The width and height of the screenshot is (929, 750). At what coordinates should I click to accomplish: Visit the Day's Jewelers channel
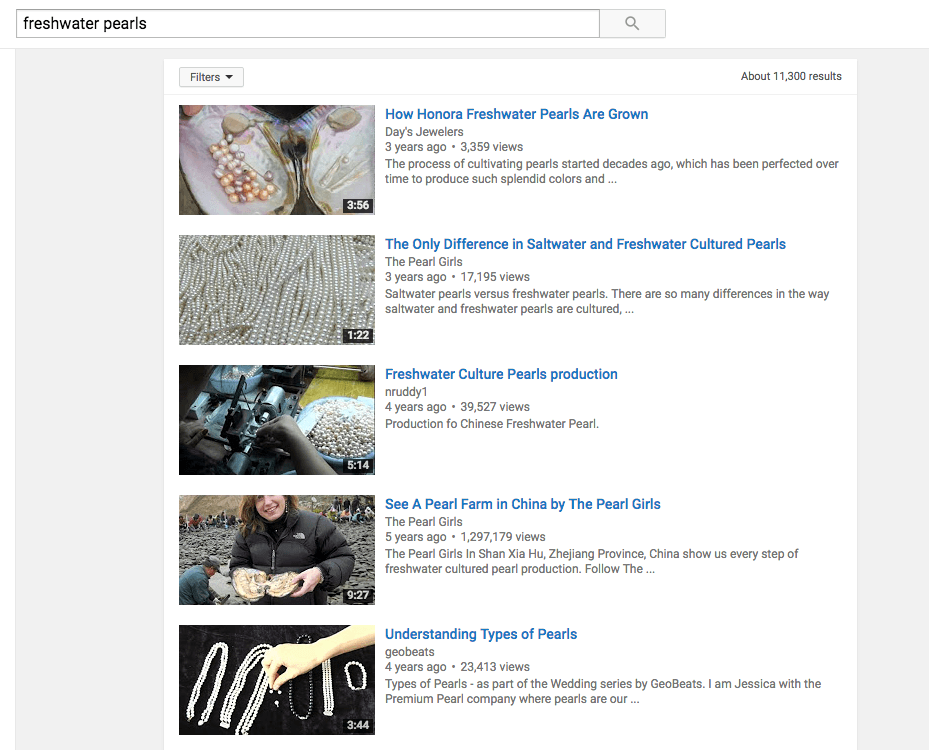[424, 132]
